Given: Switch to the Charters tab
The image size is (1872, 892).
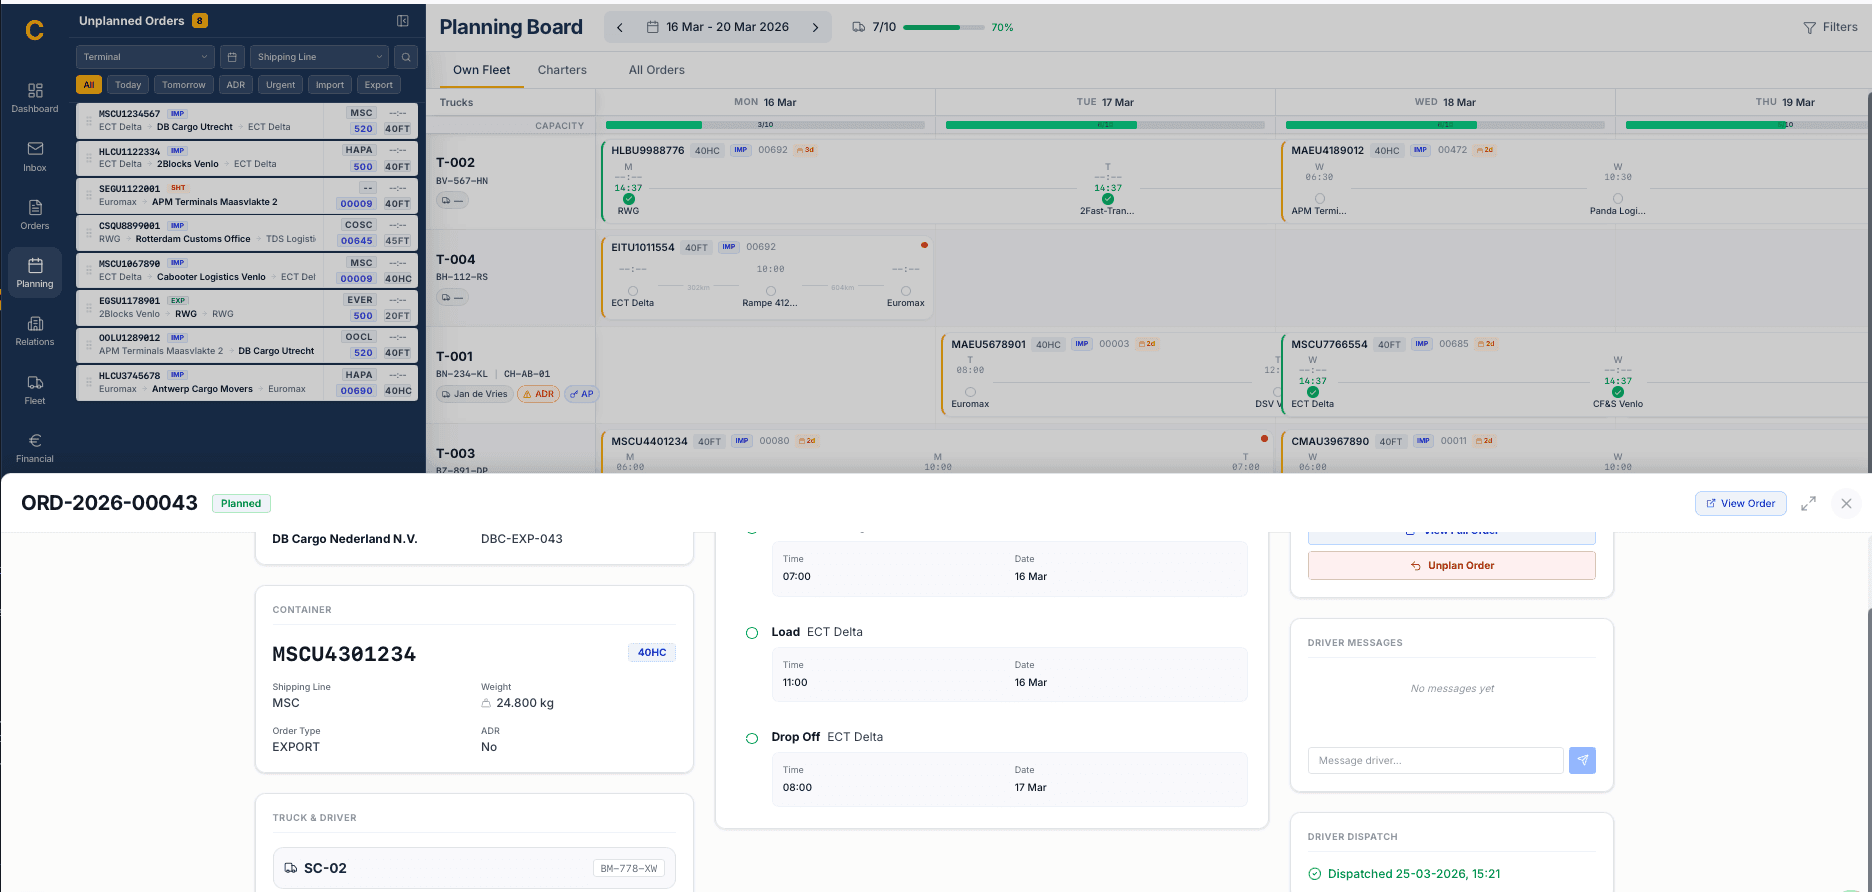Looking at the screenshot, I should click(x=562, y=70).
